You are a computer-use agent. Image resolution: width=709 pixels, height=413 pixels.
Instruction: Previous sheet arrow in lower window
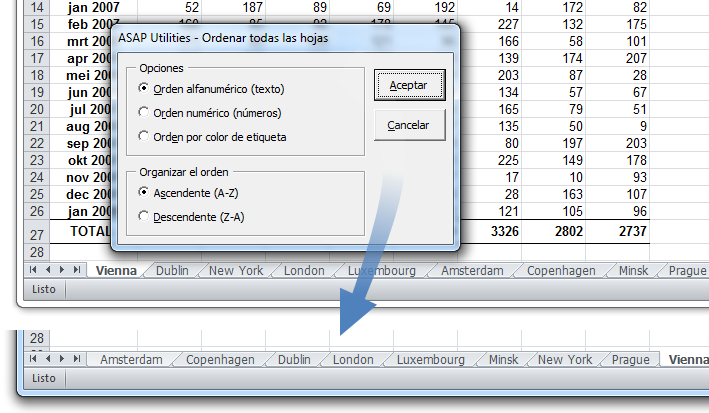(x=48, y=359)
